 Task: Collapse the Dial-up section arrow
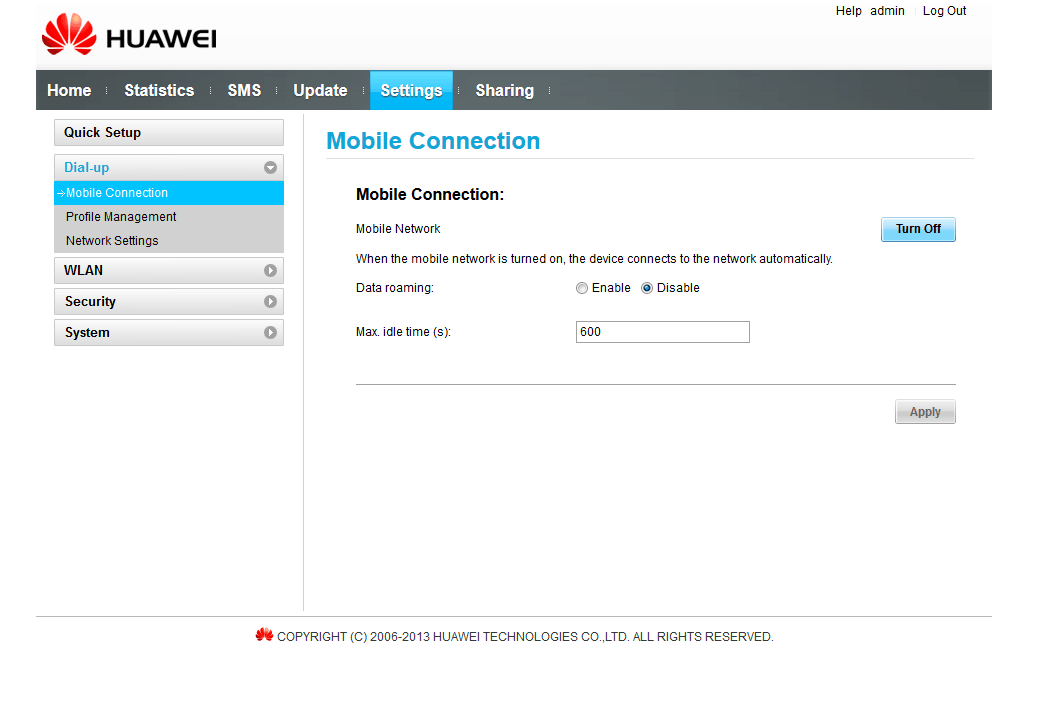tap(271, 167)
